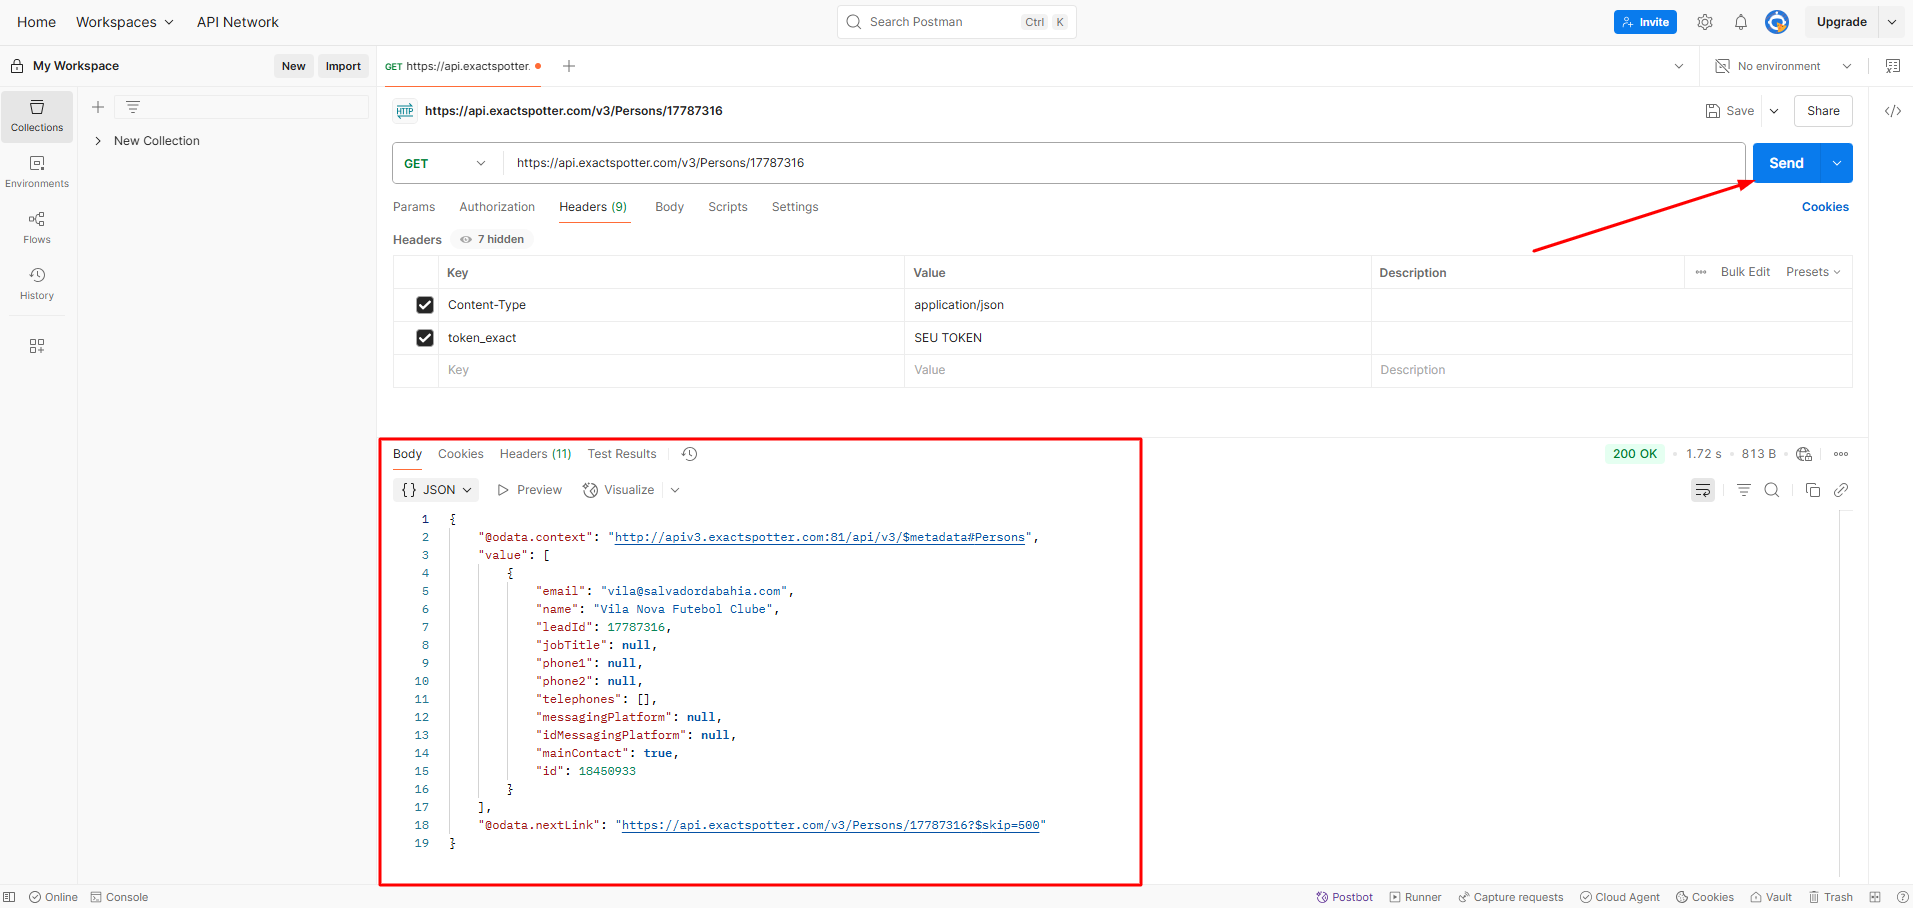Show the 7 hidden headers
1913x908 pixels.
(492, 240)
